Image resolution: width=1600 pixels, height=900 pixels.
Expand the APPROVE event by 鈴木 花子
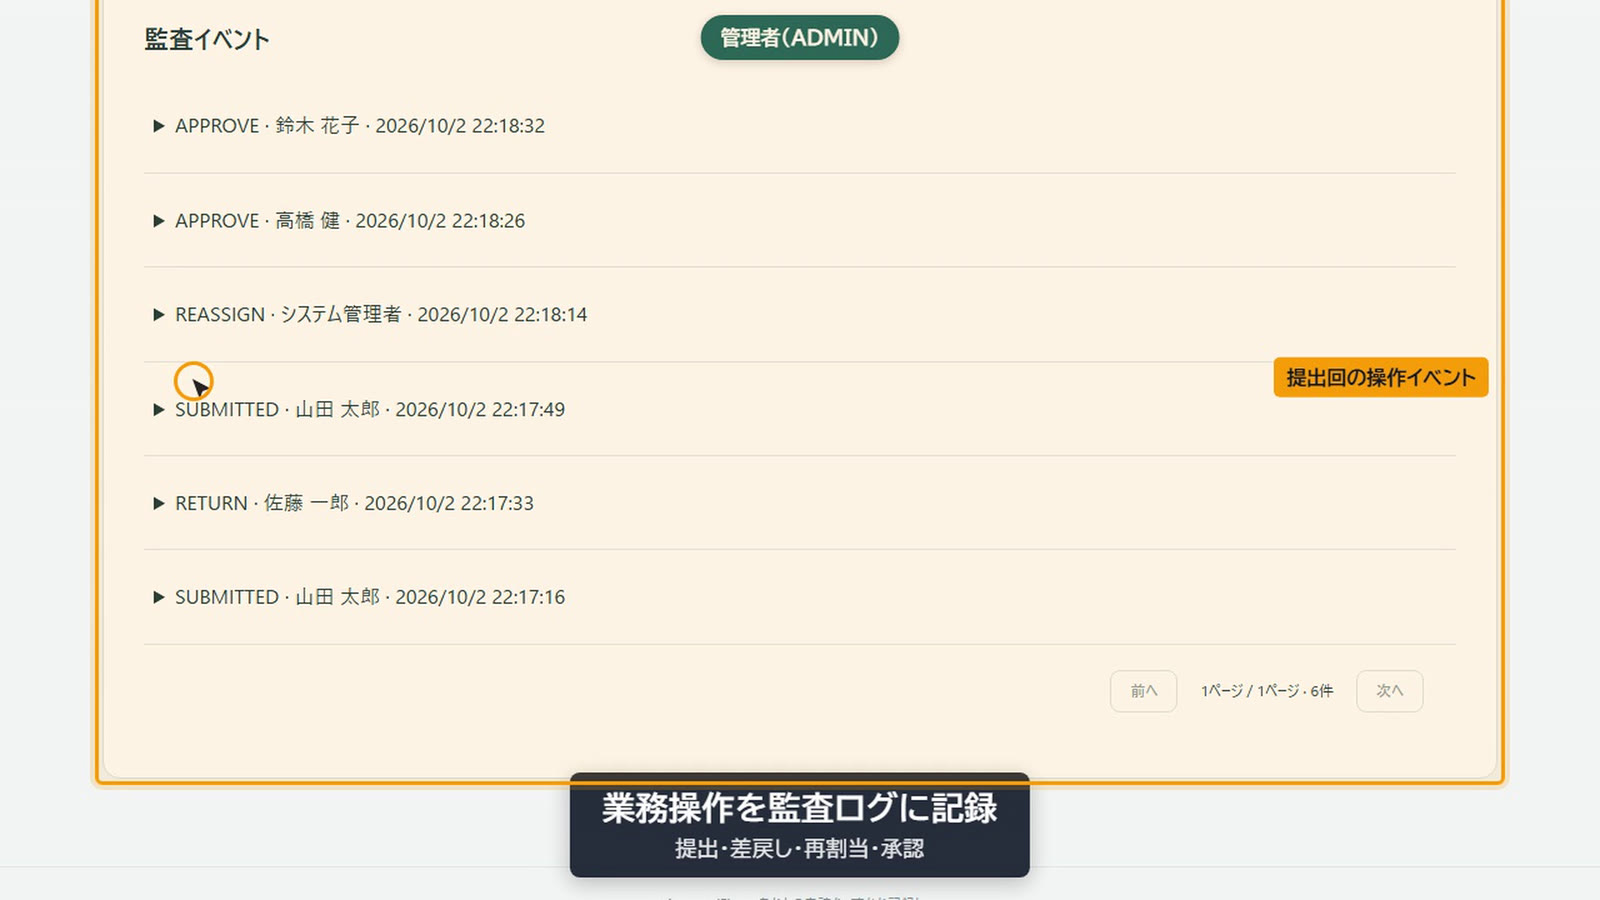[x=158, y=126]
